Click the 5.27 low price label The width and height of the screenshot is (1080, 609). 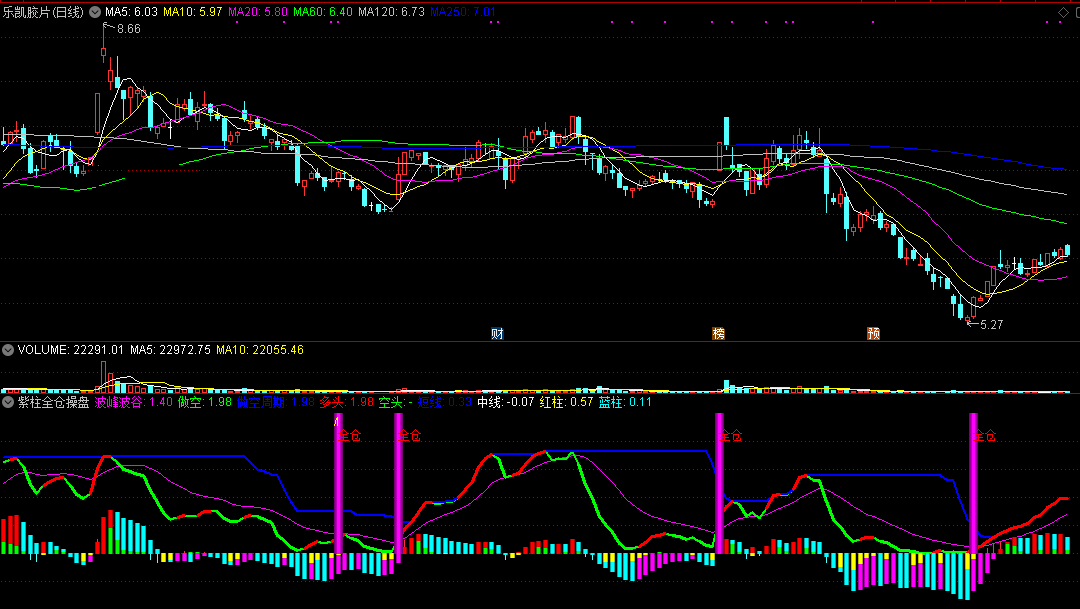(x=991, y=324)
